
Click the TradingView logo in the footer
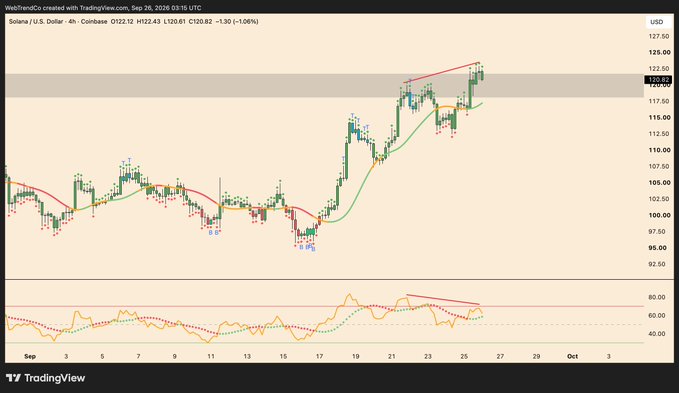pyautogui.click(x=45, y=378)
